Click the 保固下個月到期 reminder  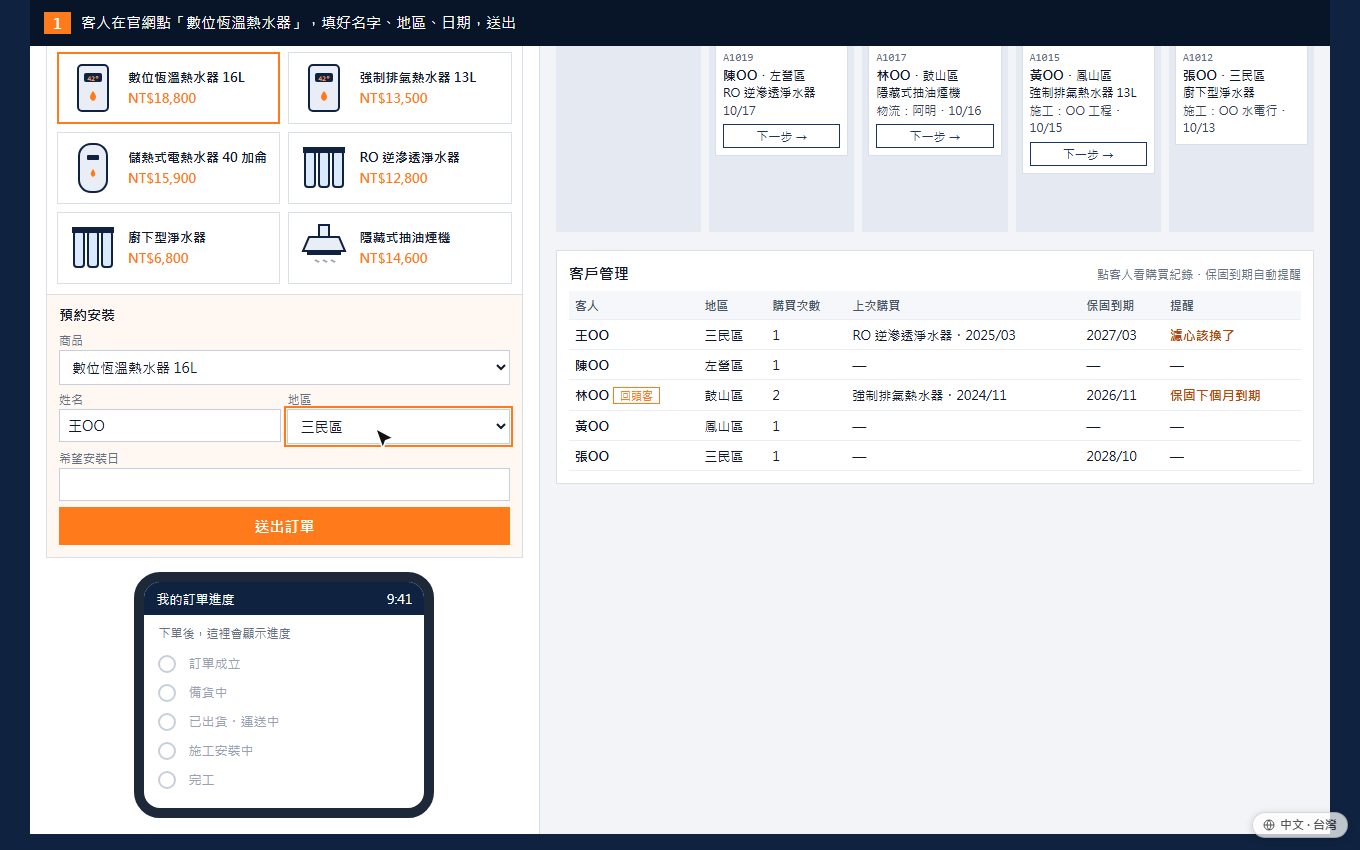click(x=1215, y=395)
